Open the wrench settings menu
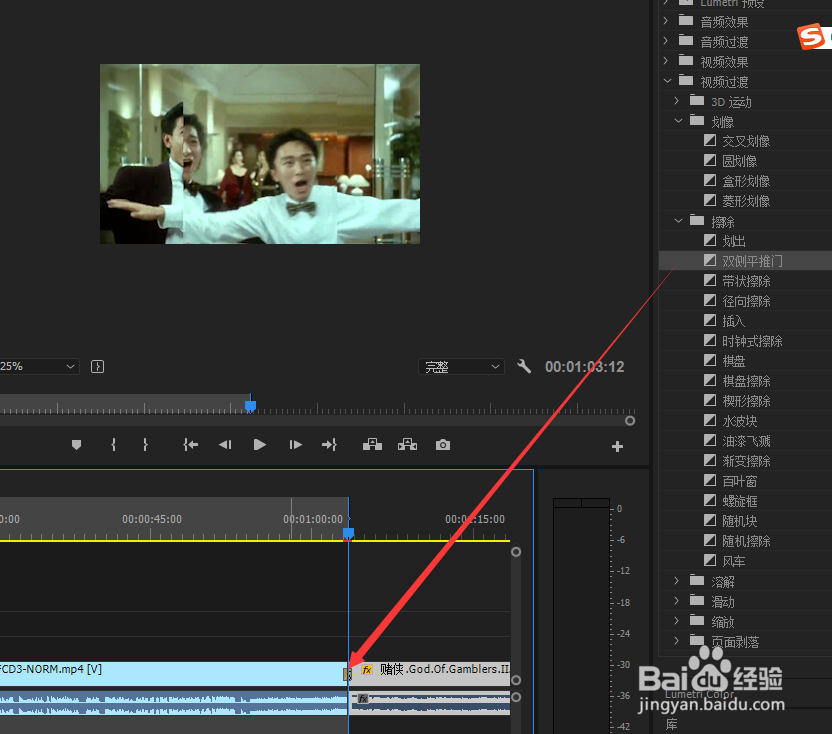This screenshot has height=734, width=832. coord(524,366)
